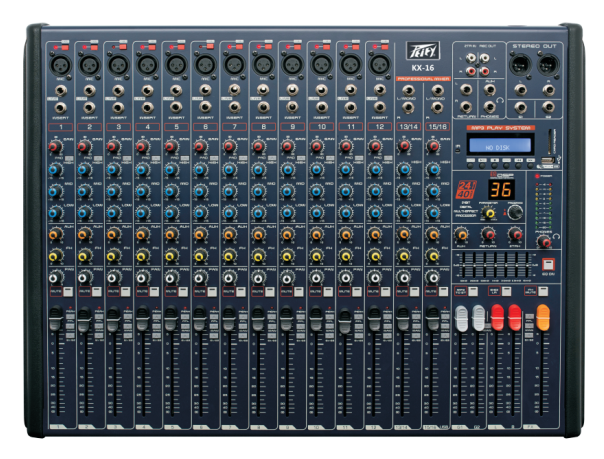Move the left red main L fader
This screenshot has height=459, width=604.
coord(497,317)
